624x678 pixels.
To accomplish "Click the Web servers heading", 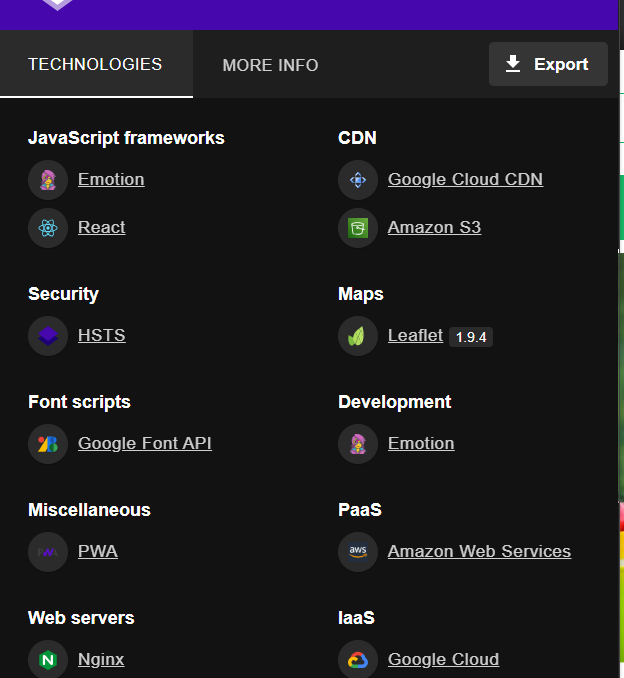I will [x=81, y=618].
